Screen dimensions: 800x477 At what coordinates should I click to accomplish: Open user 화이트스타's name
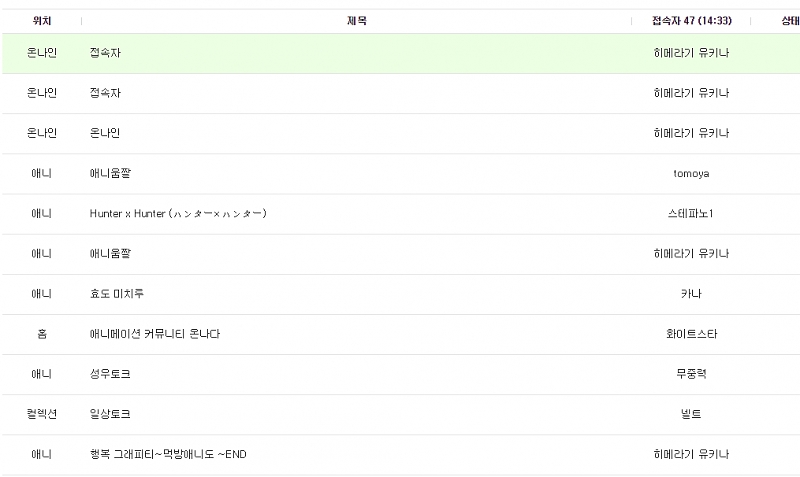pyautogui.click(x=691, y=334)
